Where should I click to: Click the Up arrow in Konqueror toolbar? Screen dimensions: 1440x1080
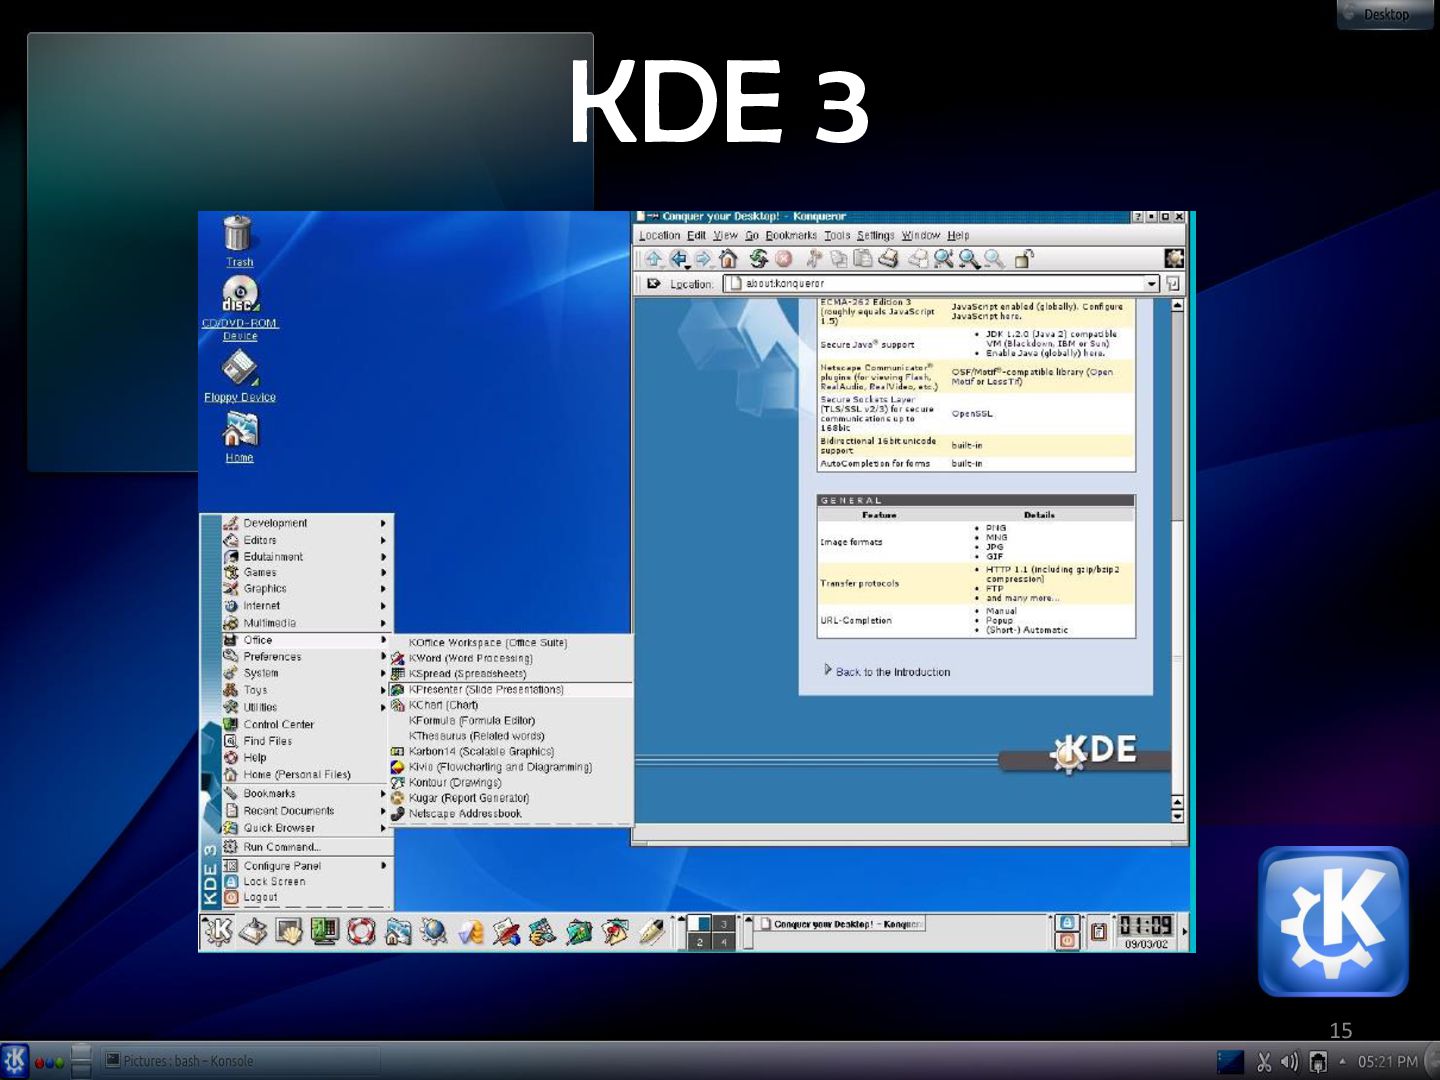tap(654, 259)
